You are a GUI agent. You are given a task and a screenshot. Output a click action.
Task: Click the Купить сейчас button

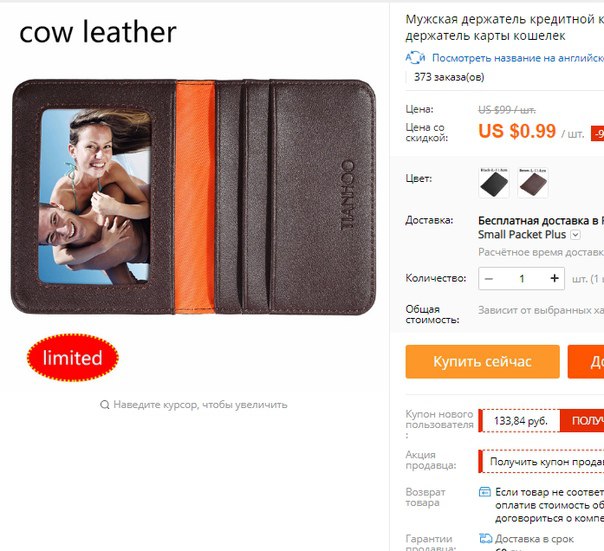pyautogui.click(x=482, y=361)
